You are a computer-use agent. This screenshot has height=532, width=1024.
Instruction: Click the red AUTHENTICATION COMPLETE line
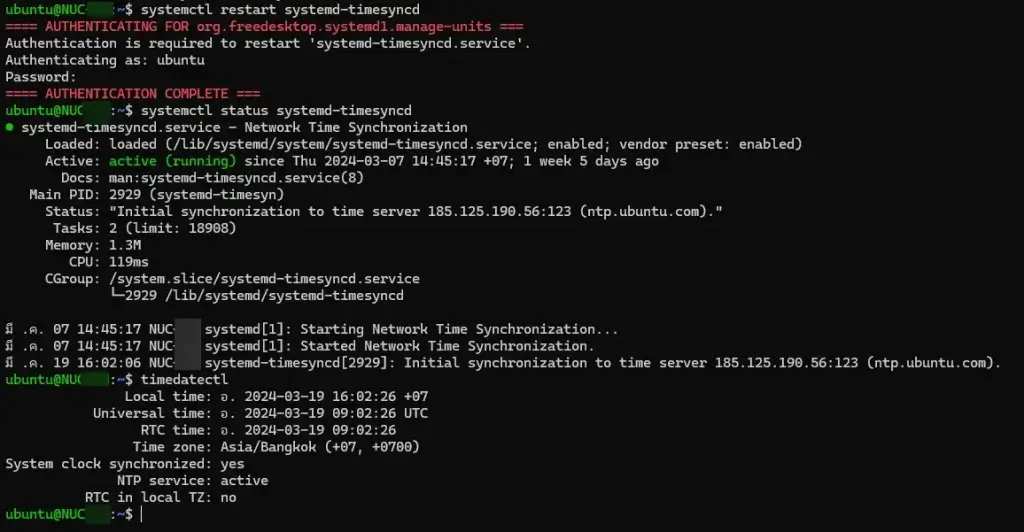click(x=123, y=94)
